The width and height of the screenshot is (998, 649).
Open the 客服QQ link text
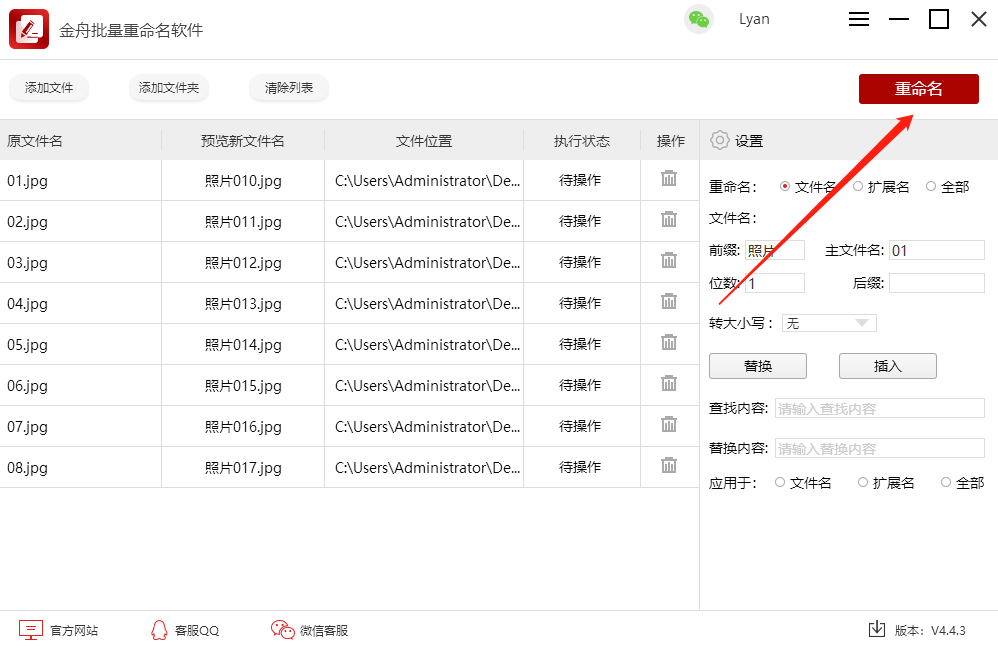tap(197, 631)
